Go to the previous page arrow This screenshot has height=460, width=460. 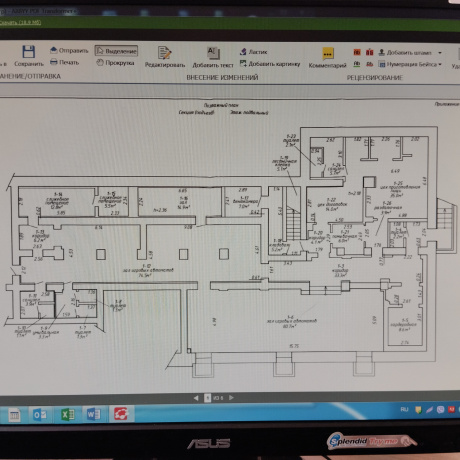tap(196, 398)
